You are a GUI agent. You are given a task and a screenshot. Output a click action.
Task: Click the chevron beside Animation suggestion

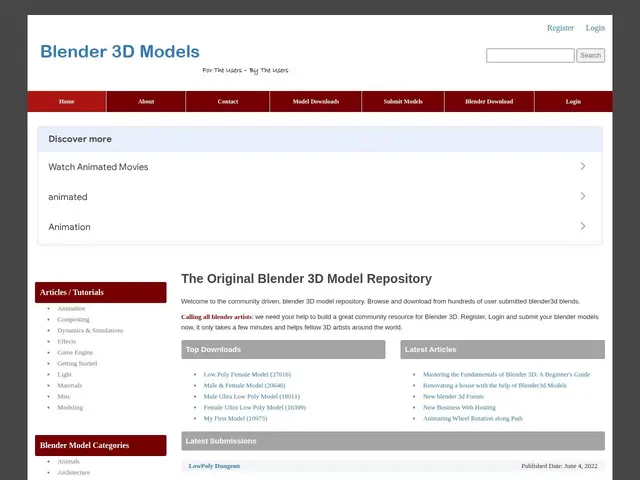pos(582,226)
